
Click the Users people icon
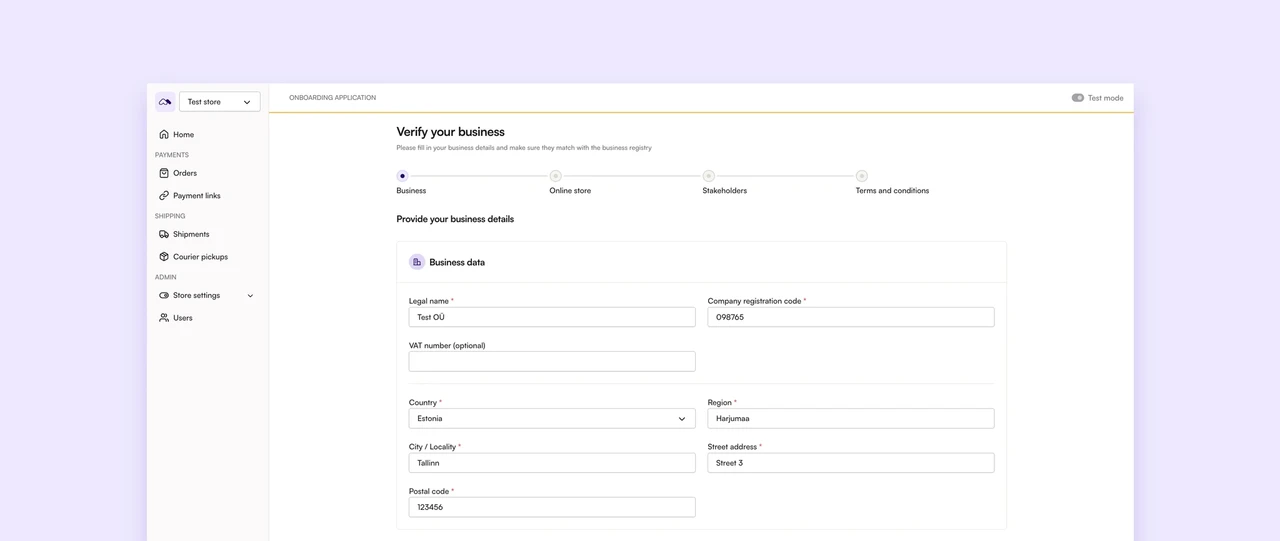[x=164, y=318]
